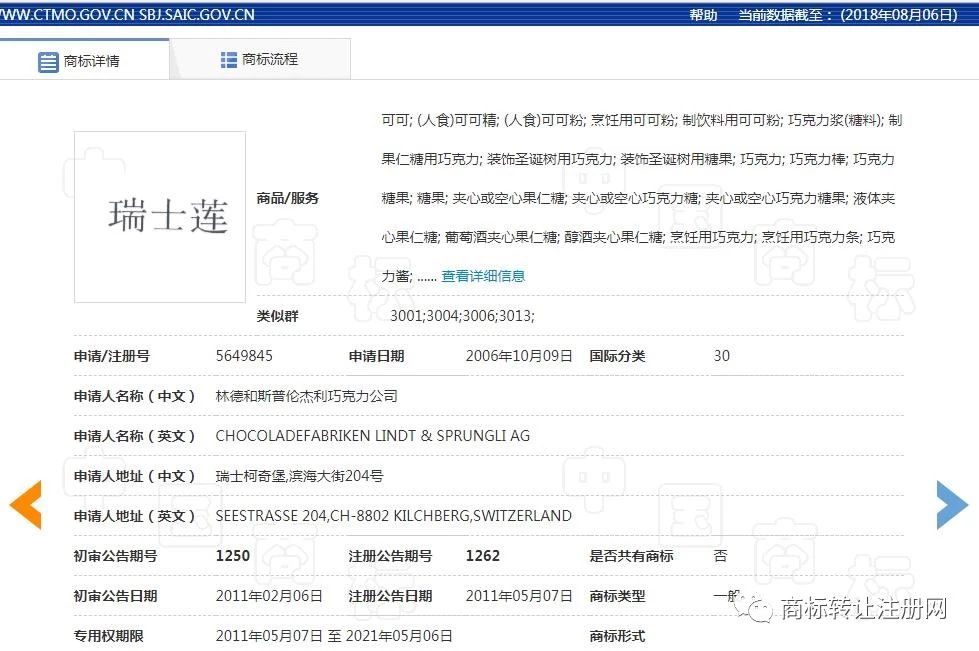Select registration number 5649845
This screenshot has width=979, height=651.
(x=244, y=356)
